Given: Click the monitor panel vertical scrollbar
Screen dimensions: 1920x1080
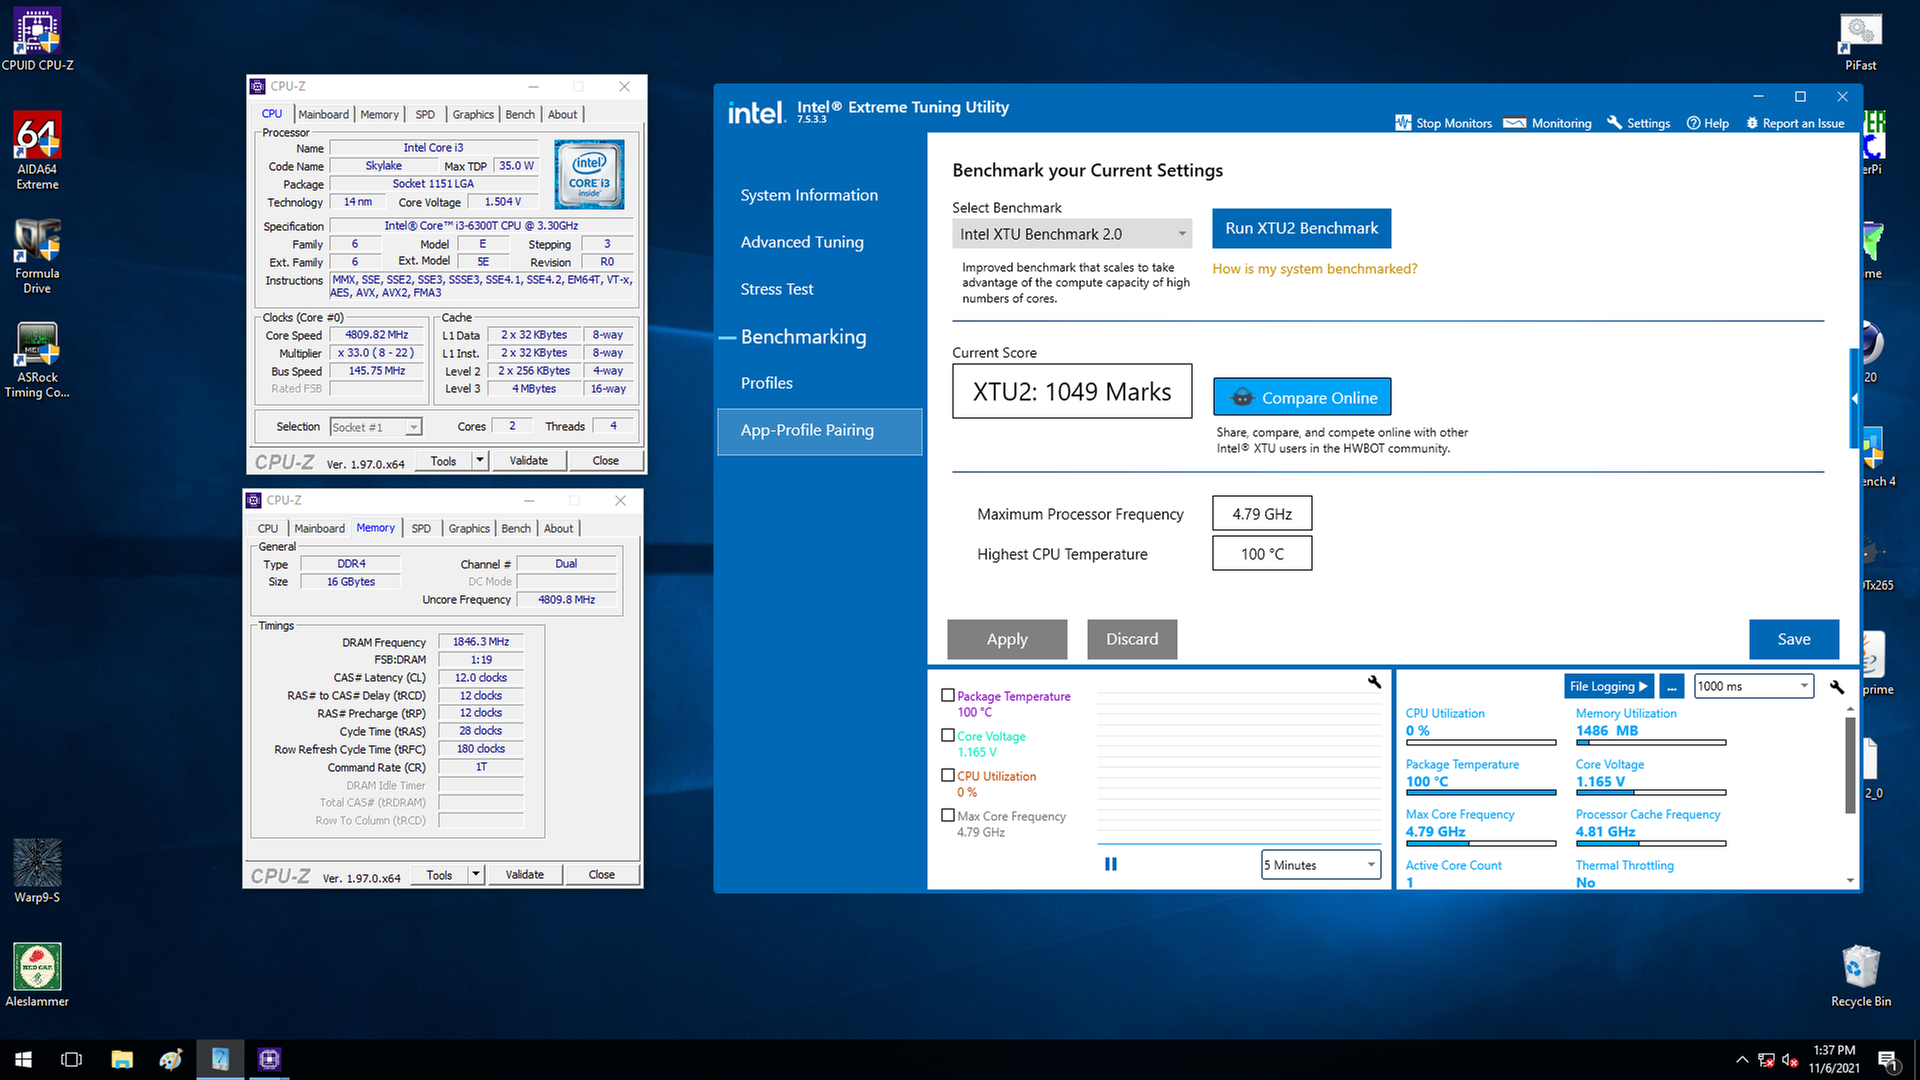Looking at the screenshot, I should [x=1850, y=765].
